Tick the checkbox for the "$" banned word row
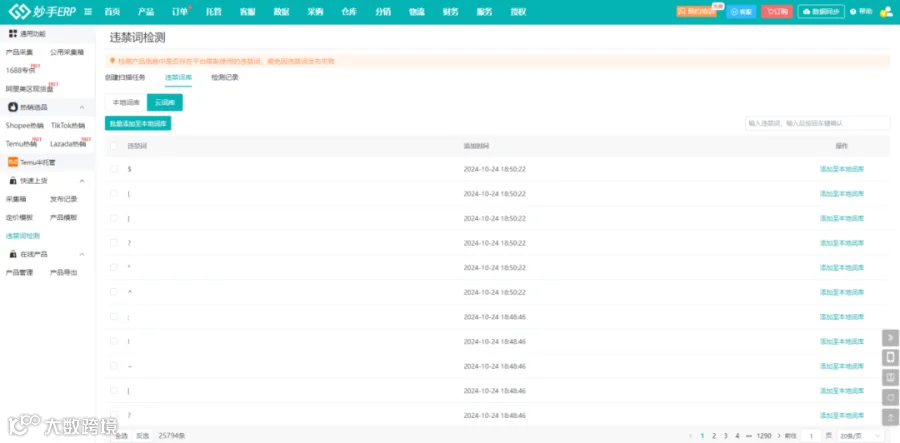Image resolution: width=900 pixels, height=443 pixels. point(114,169)
